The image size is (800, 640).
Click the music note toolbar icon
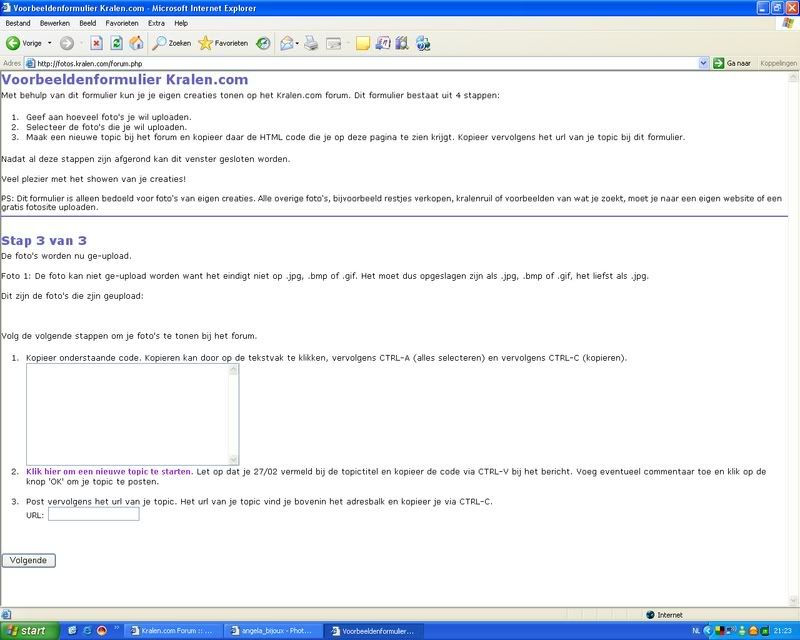coord(383,43)
